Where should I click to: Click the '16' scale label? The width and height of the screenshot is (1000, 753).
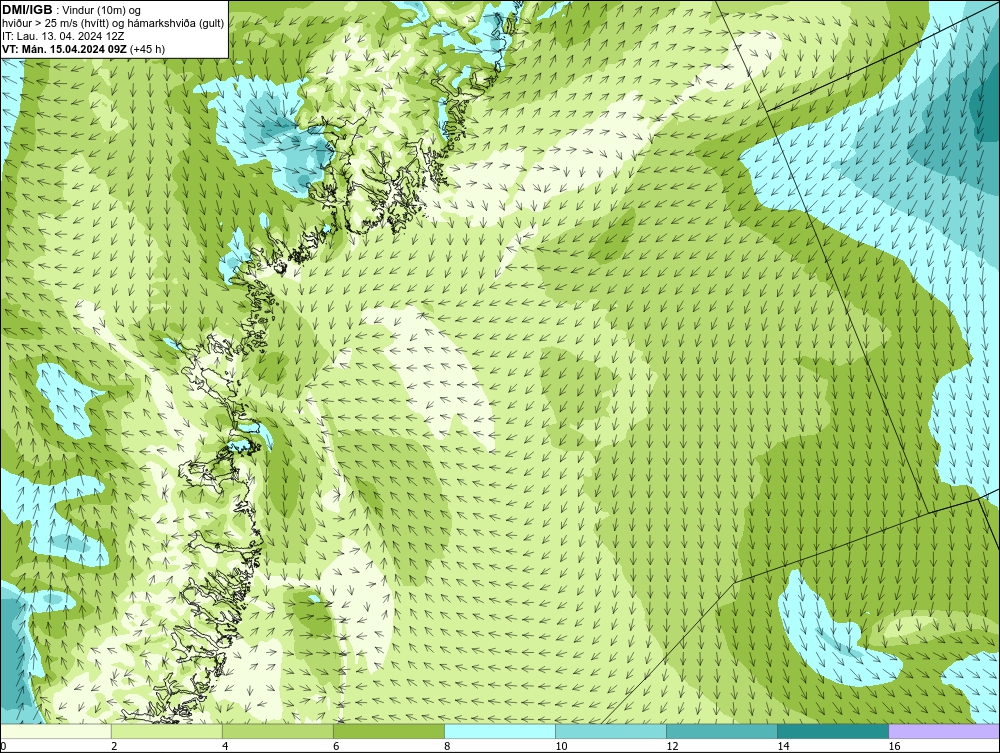click(893, 746)
